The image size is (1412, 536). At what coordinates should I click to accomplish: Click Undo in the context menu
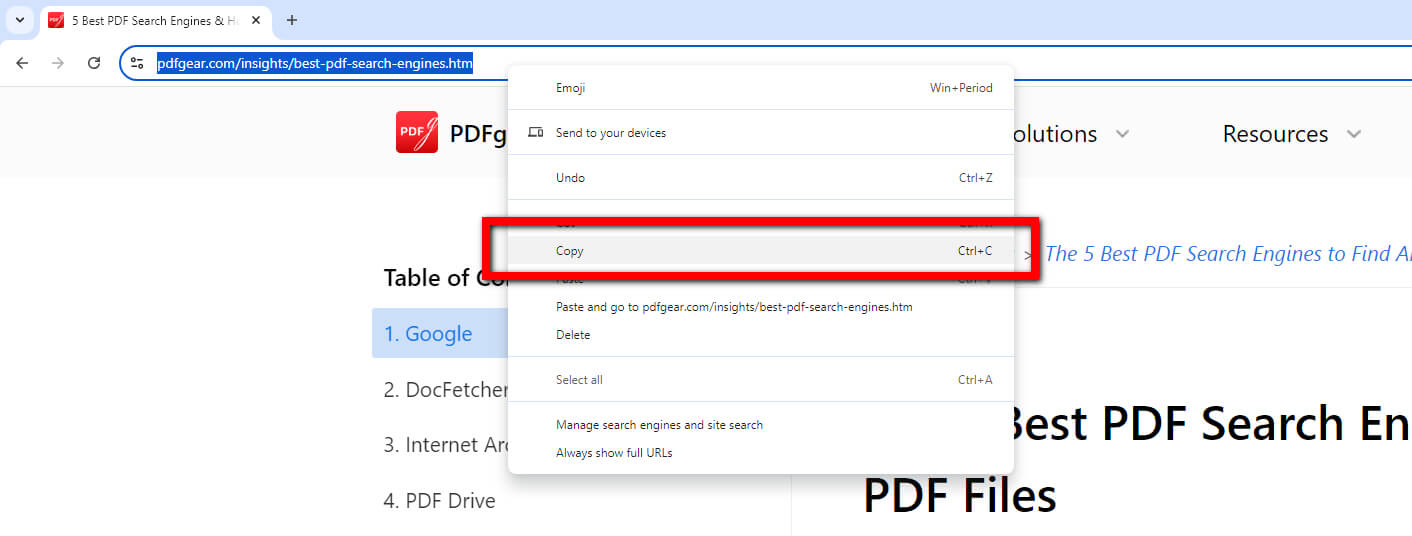[570, 178]
